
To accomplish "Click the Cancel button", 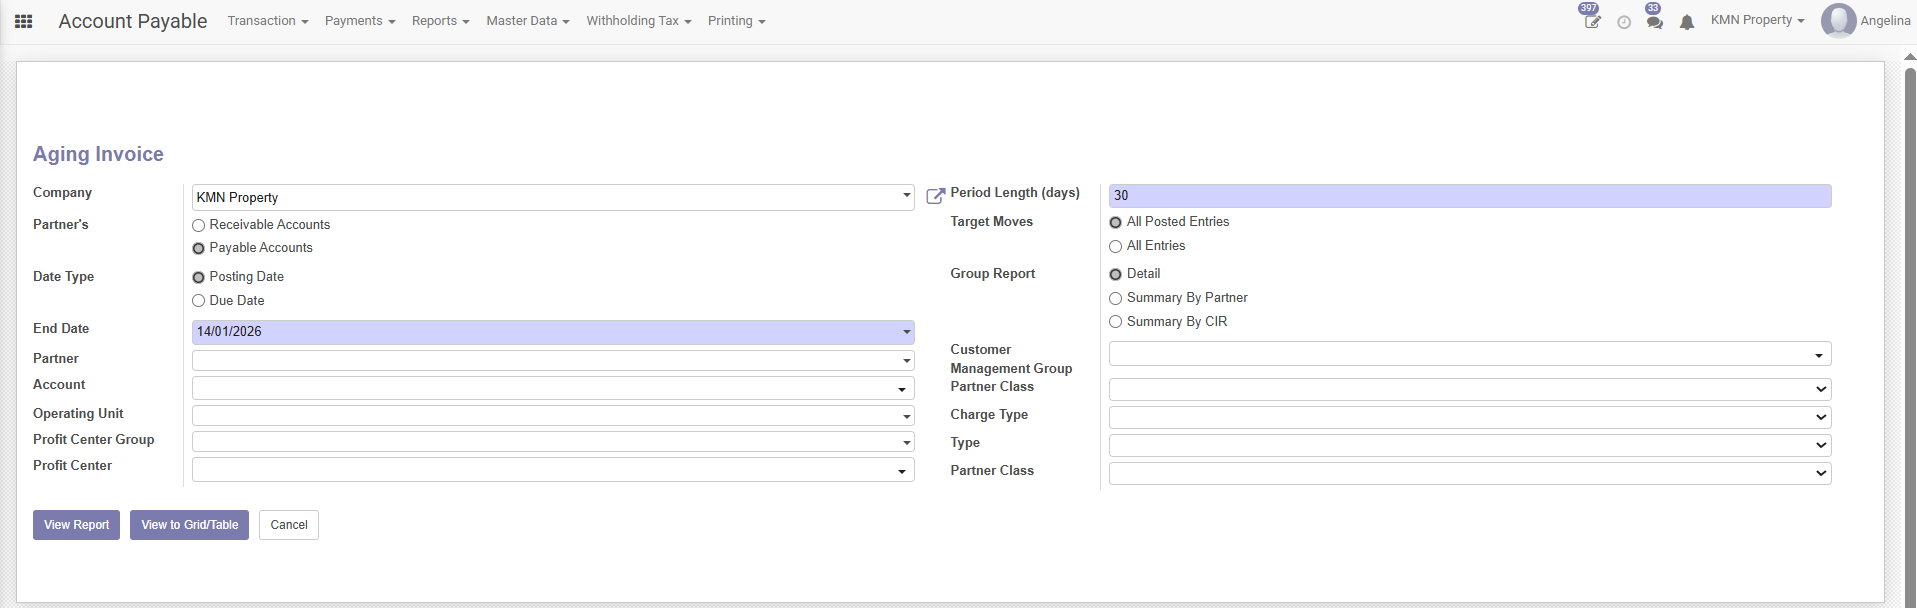I will [x=289, y=525].
